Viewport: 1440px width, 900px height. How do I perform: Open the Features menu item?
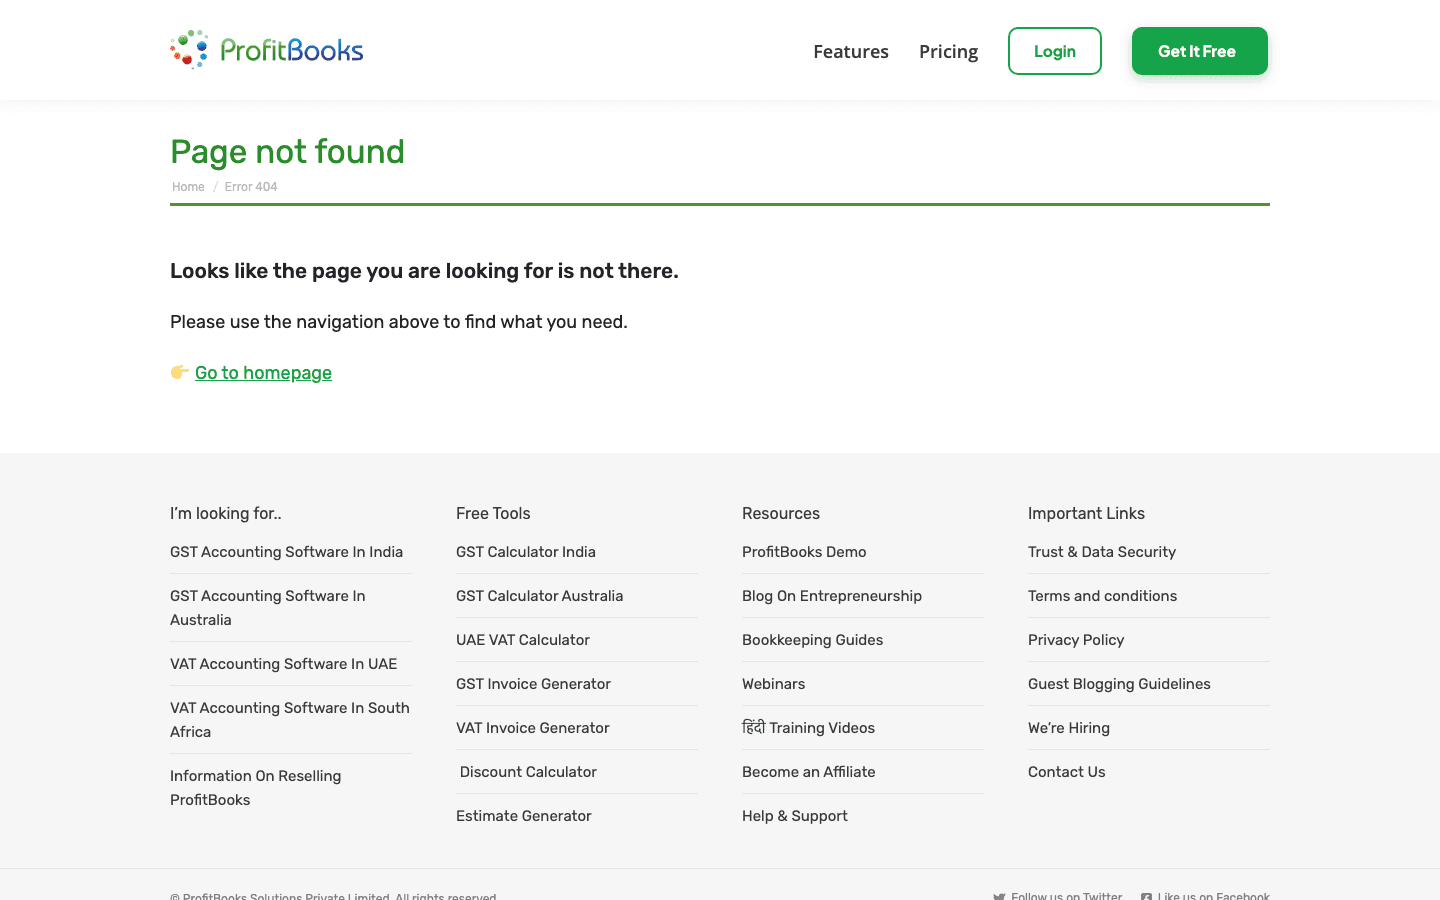pyautogui.click(x=851, y=51)
